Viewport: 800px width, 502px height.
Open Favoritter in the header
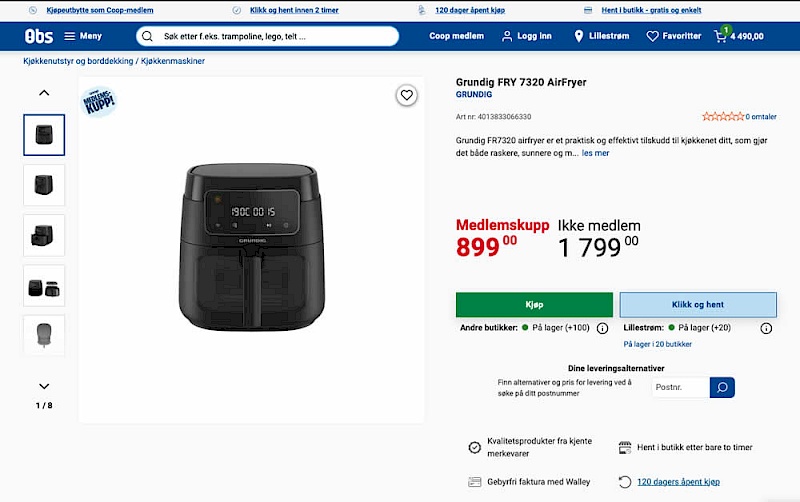[x=673, y=36]
